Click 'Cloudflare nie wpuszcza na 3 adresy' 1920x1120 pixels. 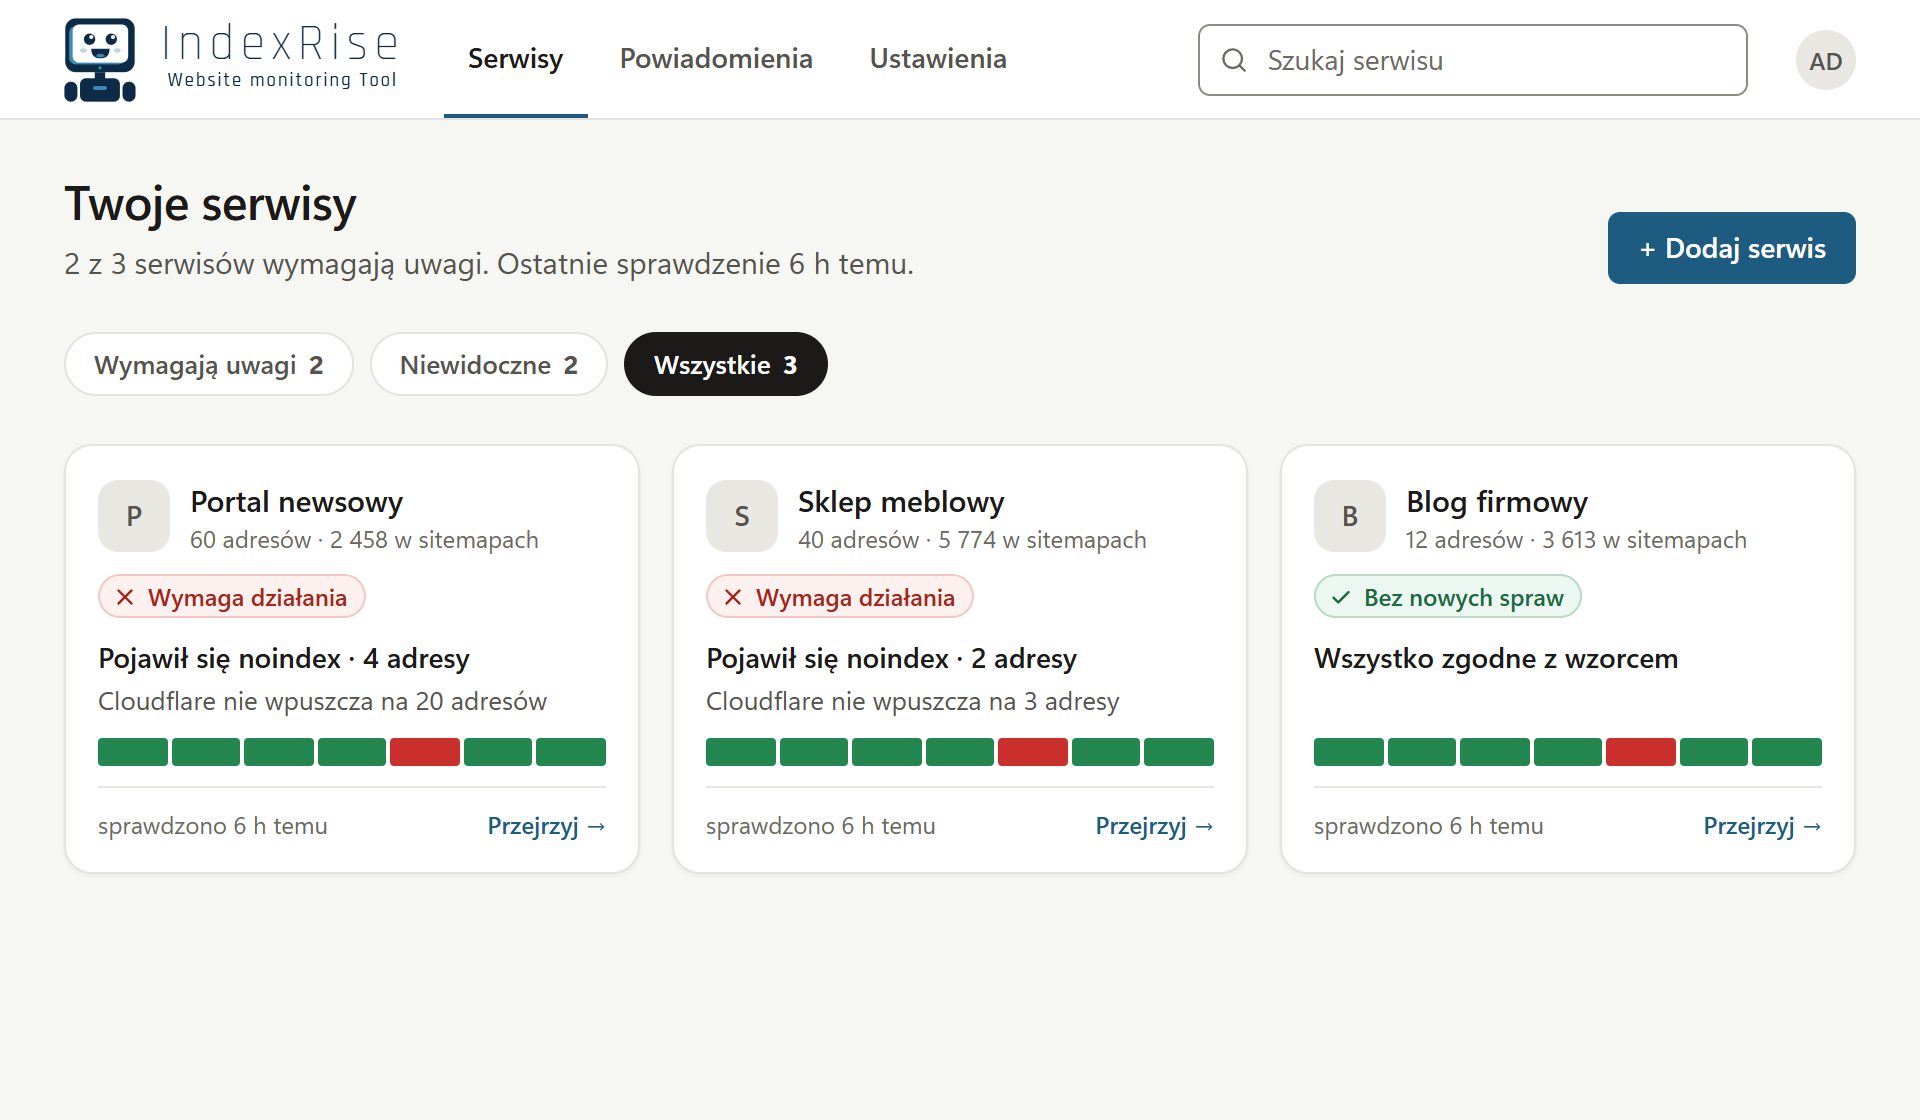913,701
